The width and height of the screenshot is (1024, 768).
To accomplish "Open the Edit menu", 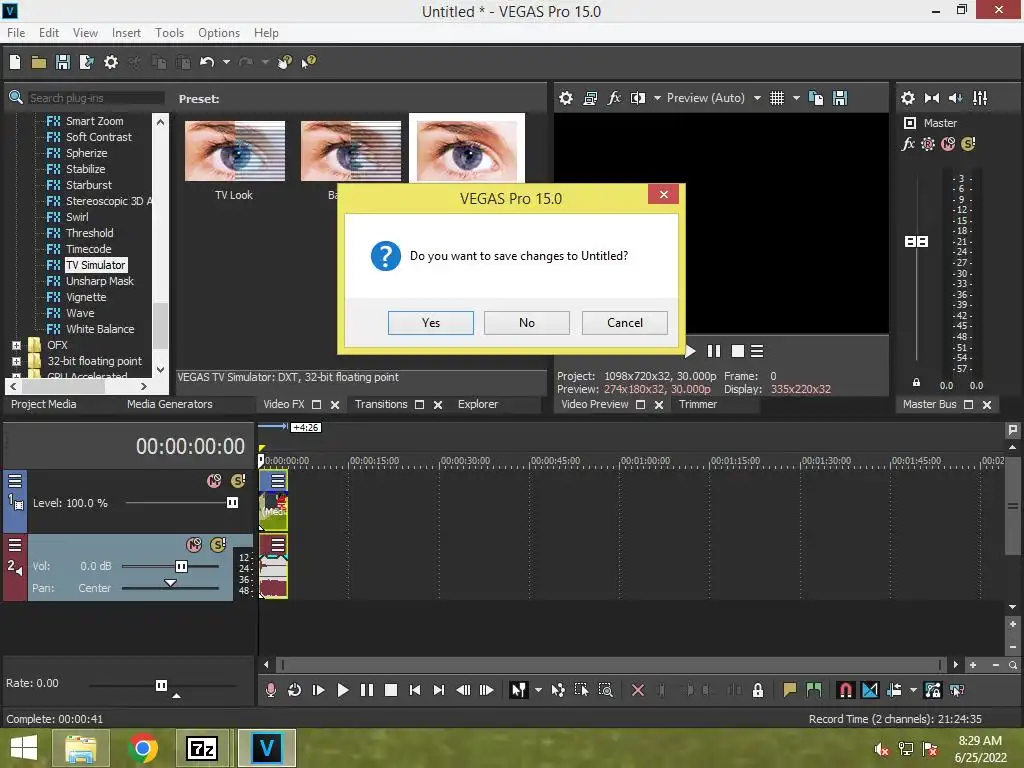I will (49, 33).
